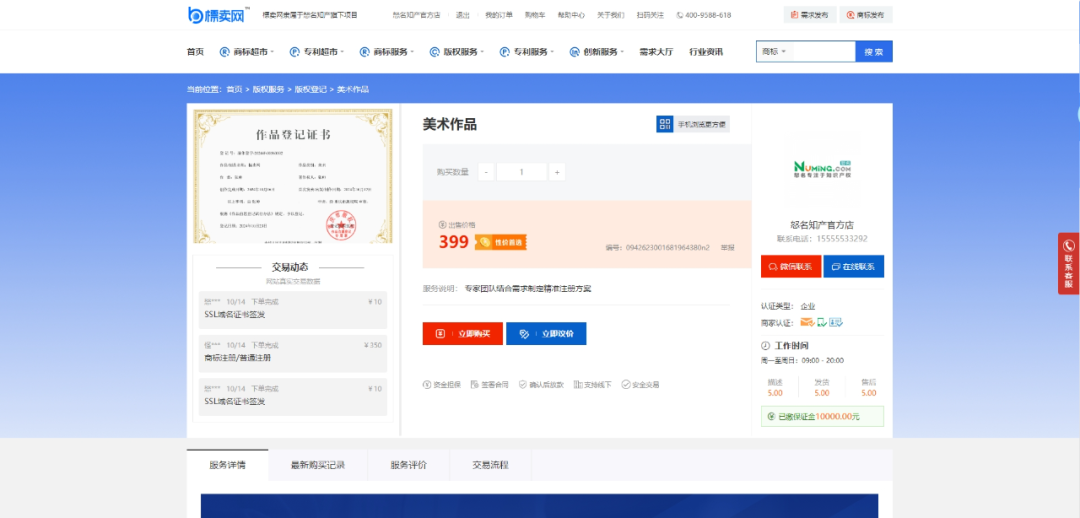The height and width of the screenshot is (518, 1080).
Task: Click the search input field
Action: (x=823, y=52)
